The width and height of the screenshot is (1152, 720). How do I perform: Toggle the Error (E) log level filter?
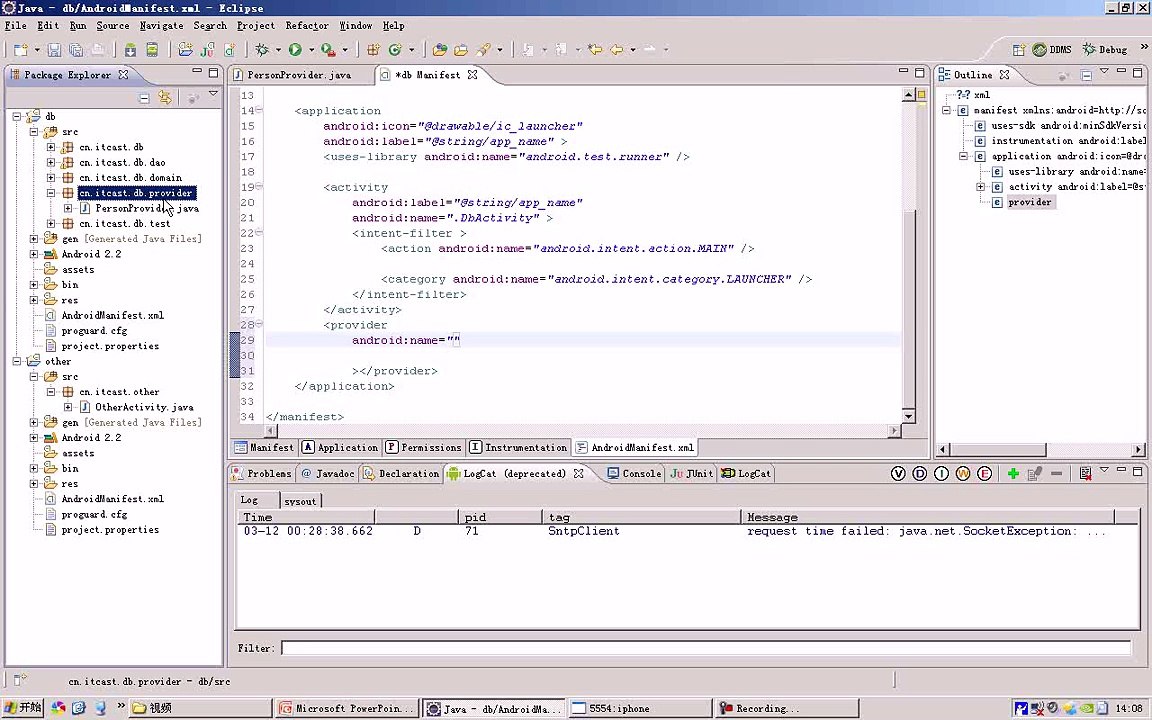[985, 474]
